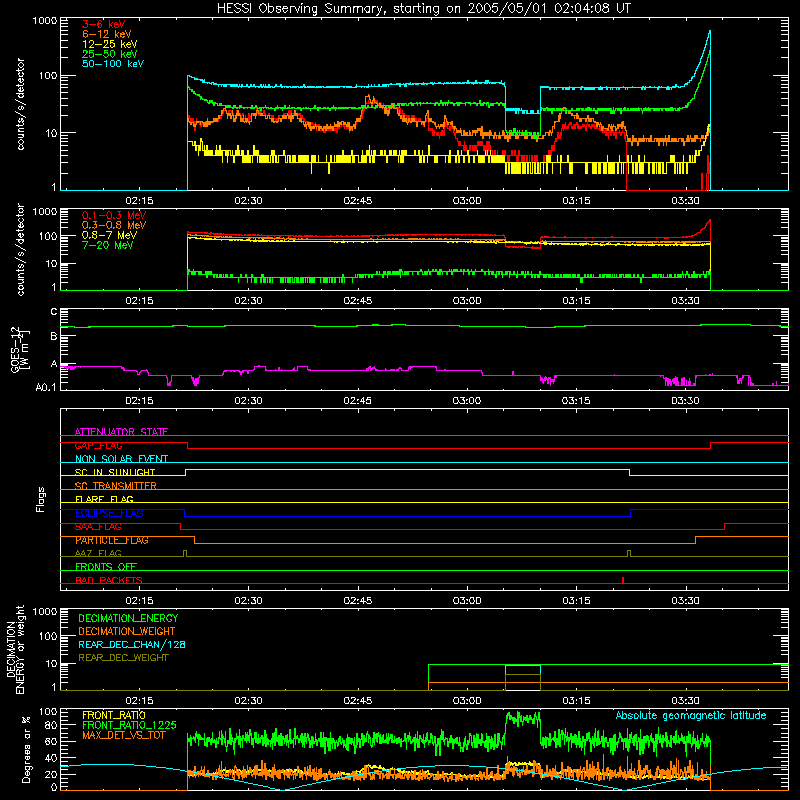Click the 'Degrees or %' axis label
This screenshot has height=800, width=800.
[x=26, y=750]
